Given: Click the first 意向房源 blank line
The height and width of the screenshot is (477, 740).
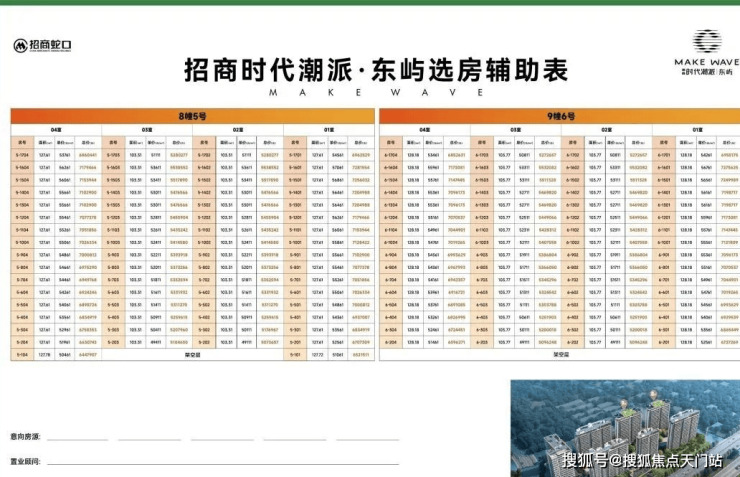Looking at the screenshot, I should [77, 437].
